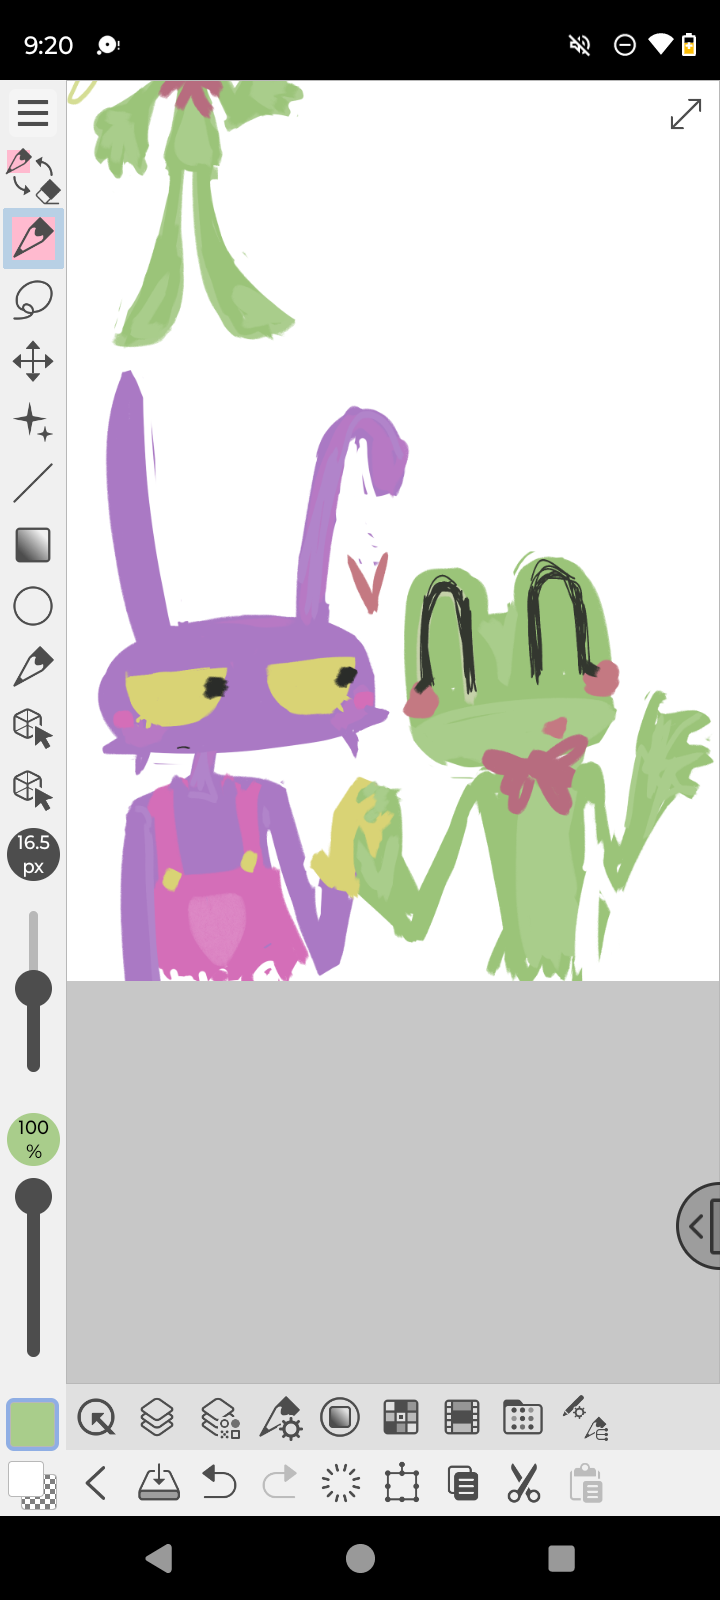Open the hamburger main menu

point(33,113)
